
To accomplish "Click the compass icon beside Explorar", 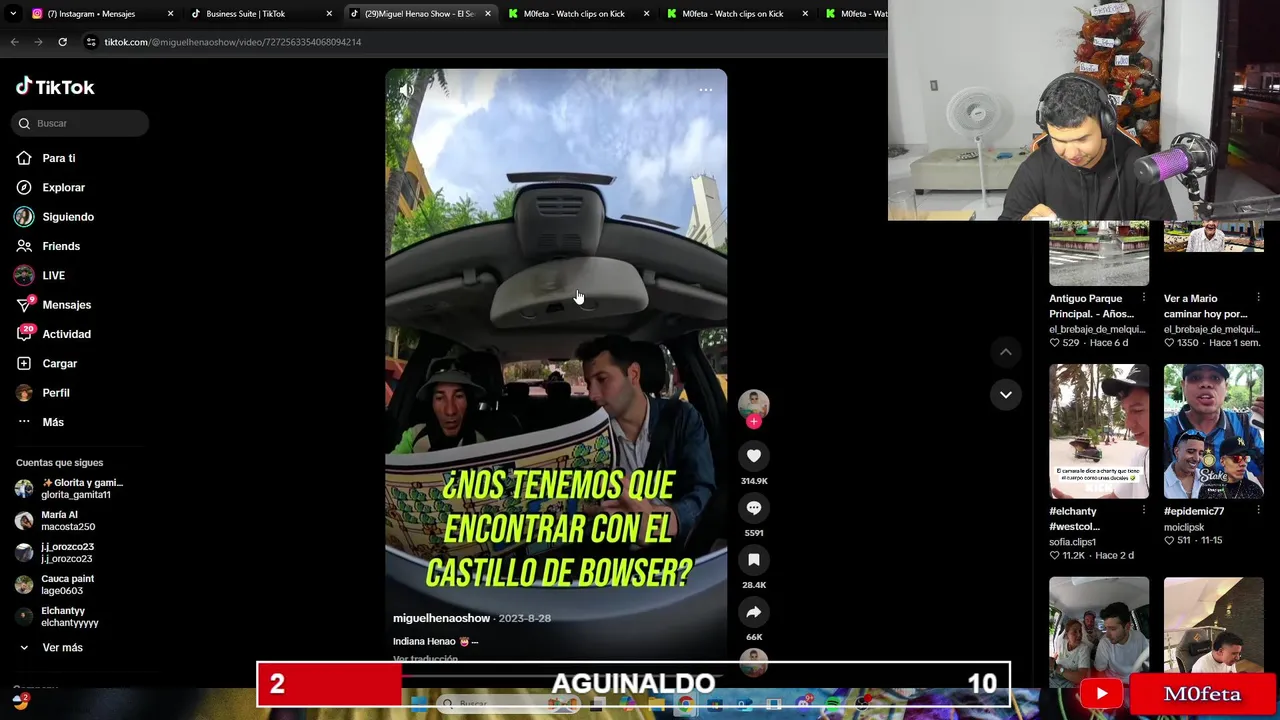I will pos(24,187).
